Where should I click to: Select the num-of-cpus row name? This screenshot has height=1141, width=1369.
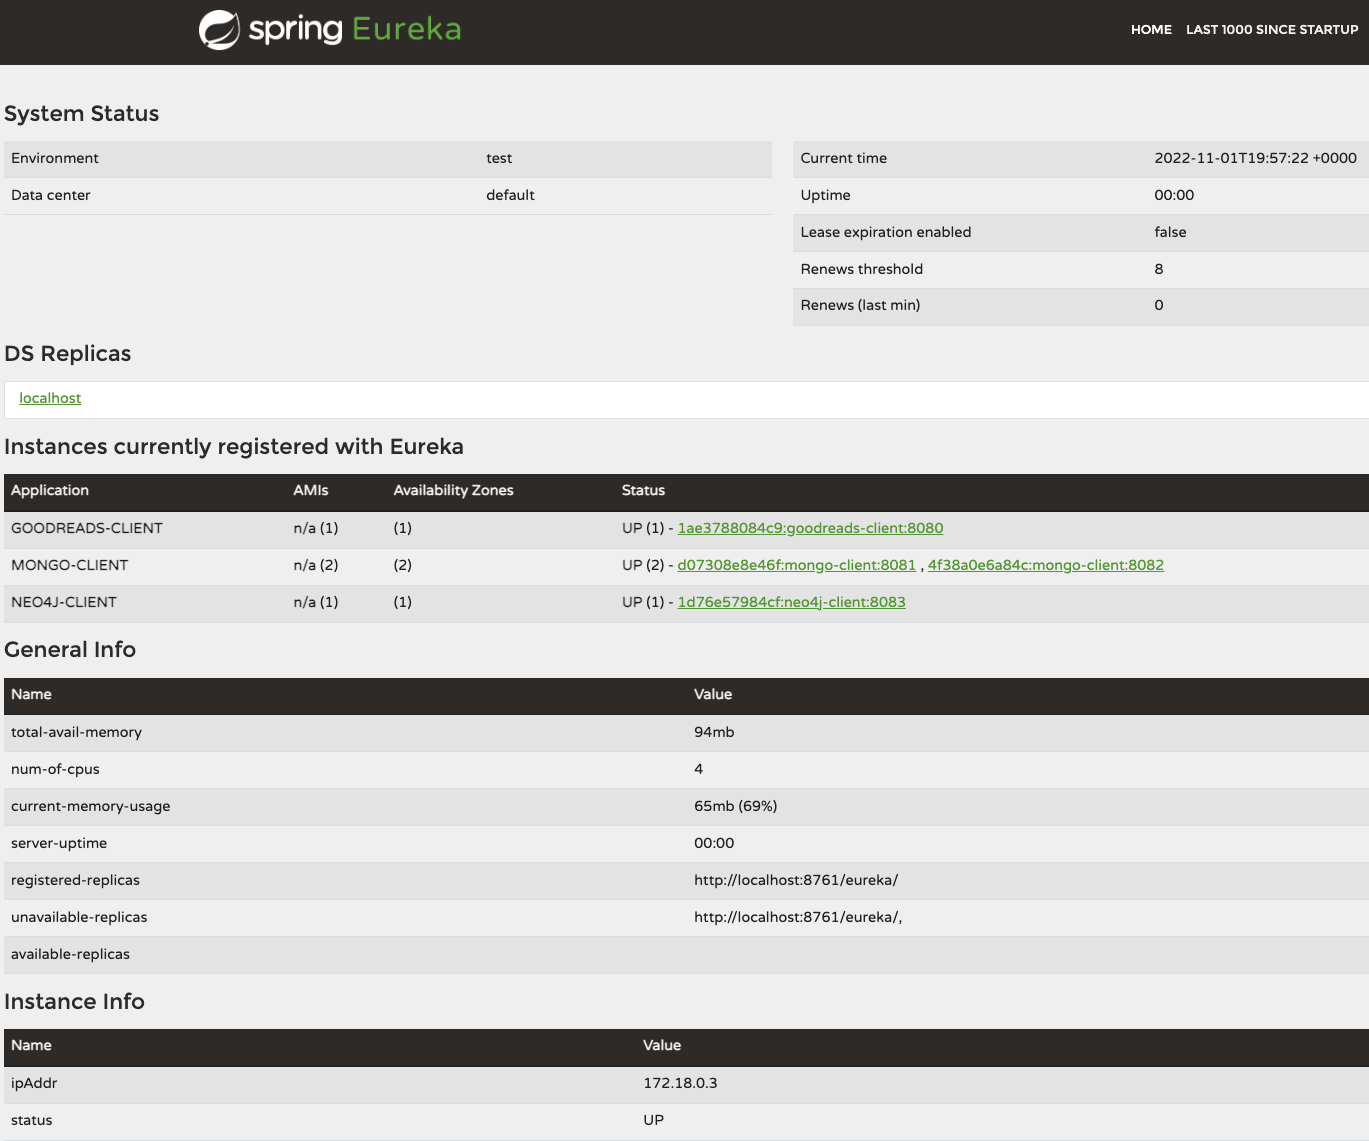tap(56, 769)
